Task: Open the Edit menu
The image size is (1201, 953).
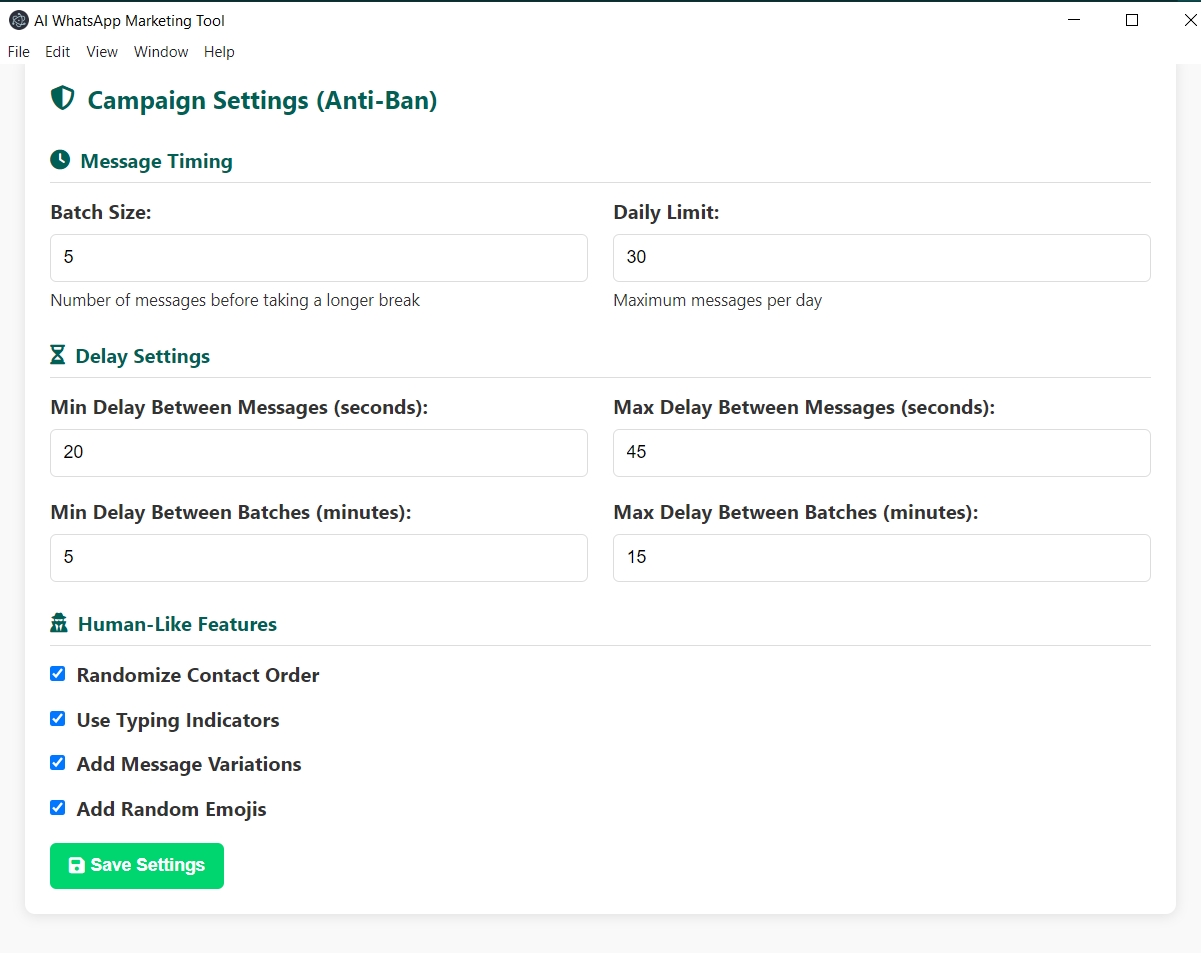Action: [x=57, y=52]
